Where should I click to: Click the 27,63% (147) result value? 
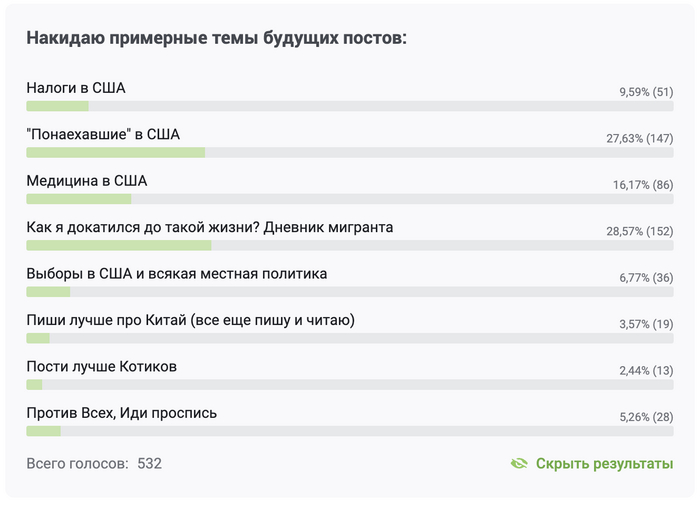coord(639,138)
